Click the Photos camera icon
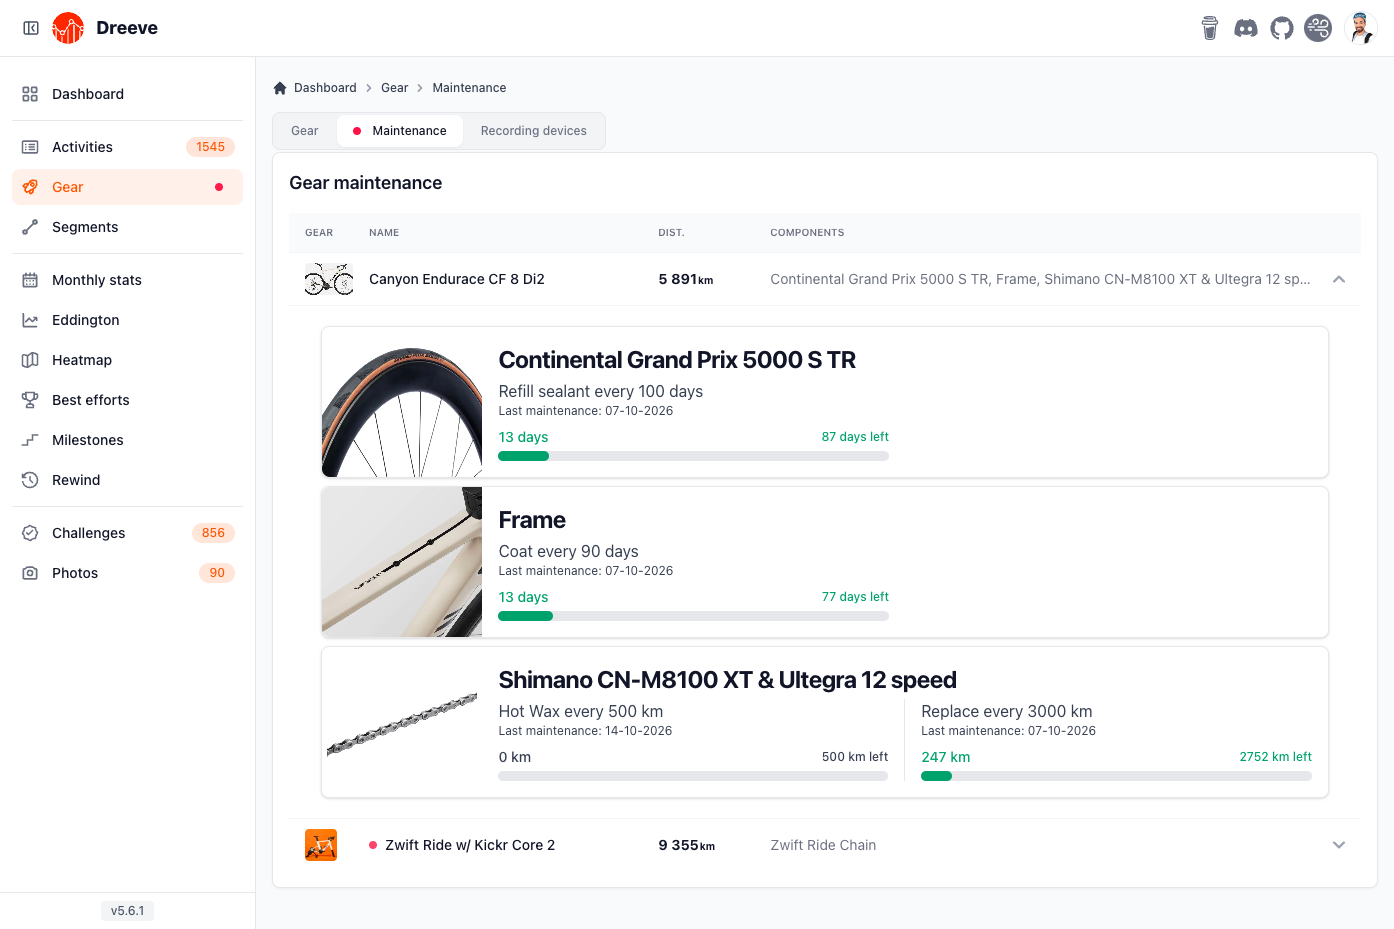This screenshot has height=929, width=1394. click(x=30, y=573)
